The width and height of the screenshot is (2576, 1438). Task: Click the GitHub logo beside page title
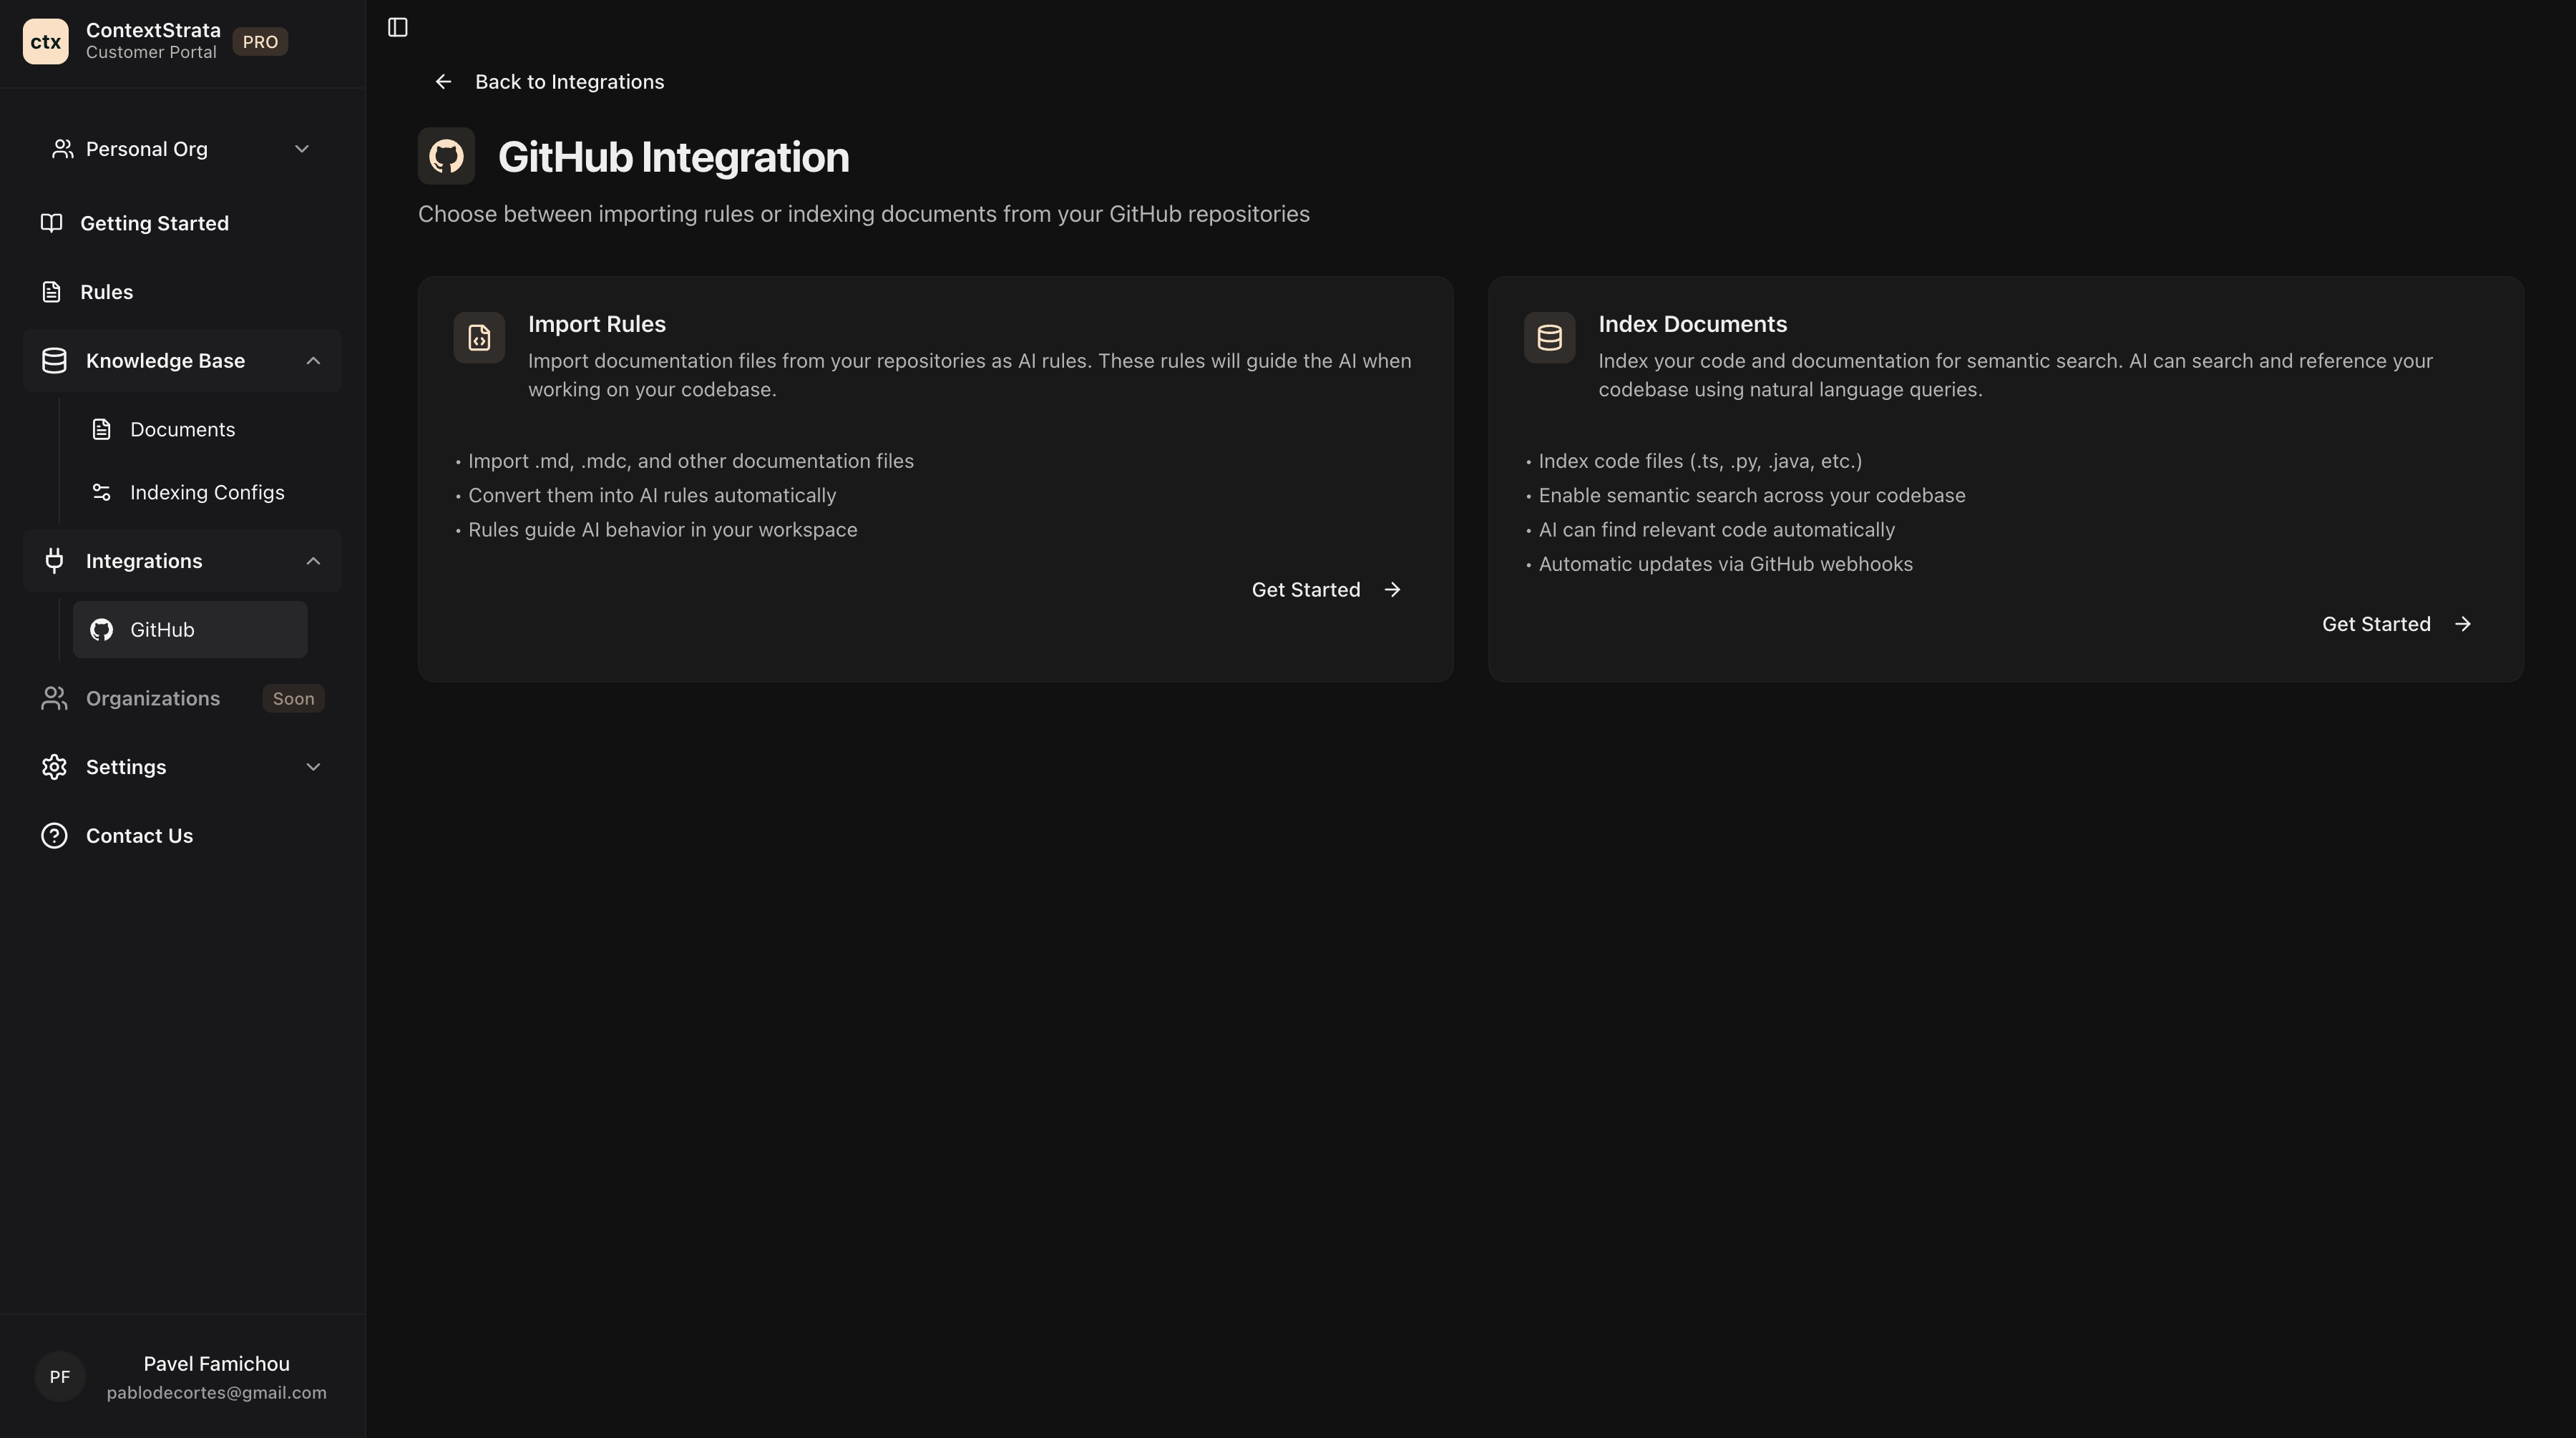[x=446, y=156]
